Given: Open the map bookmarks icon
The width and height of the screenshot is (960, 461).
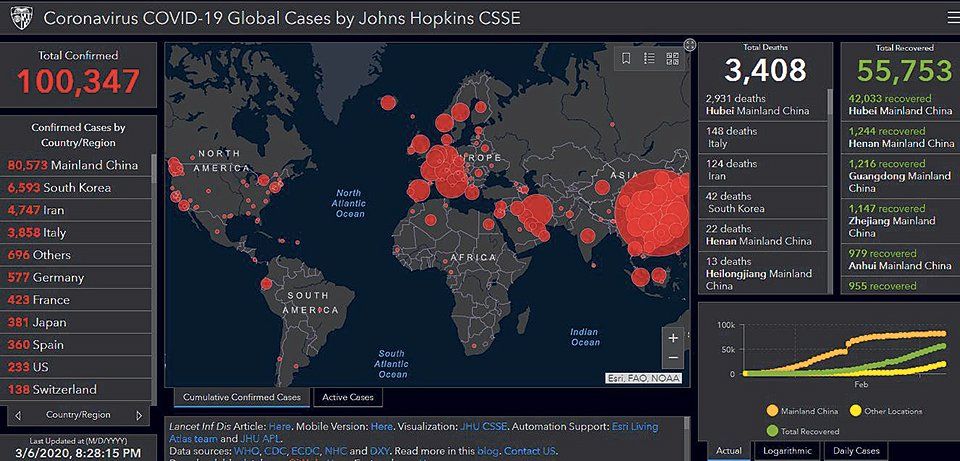Looking at the screenshot, I should [x=626, y=59].
